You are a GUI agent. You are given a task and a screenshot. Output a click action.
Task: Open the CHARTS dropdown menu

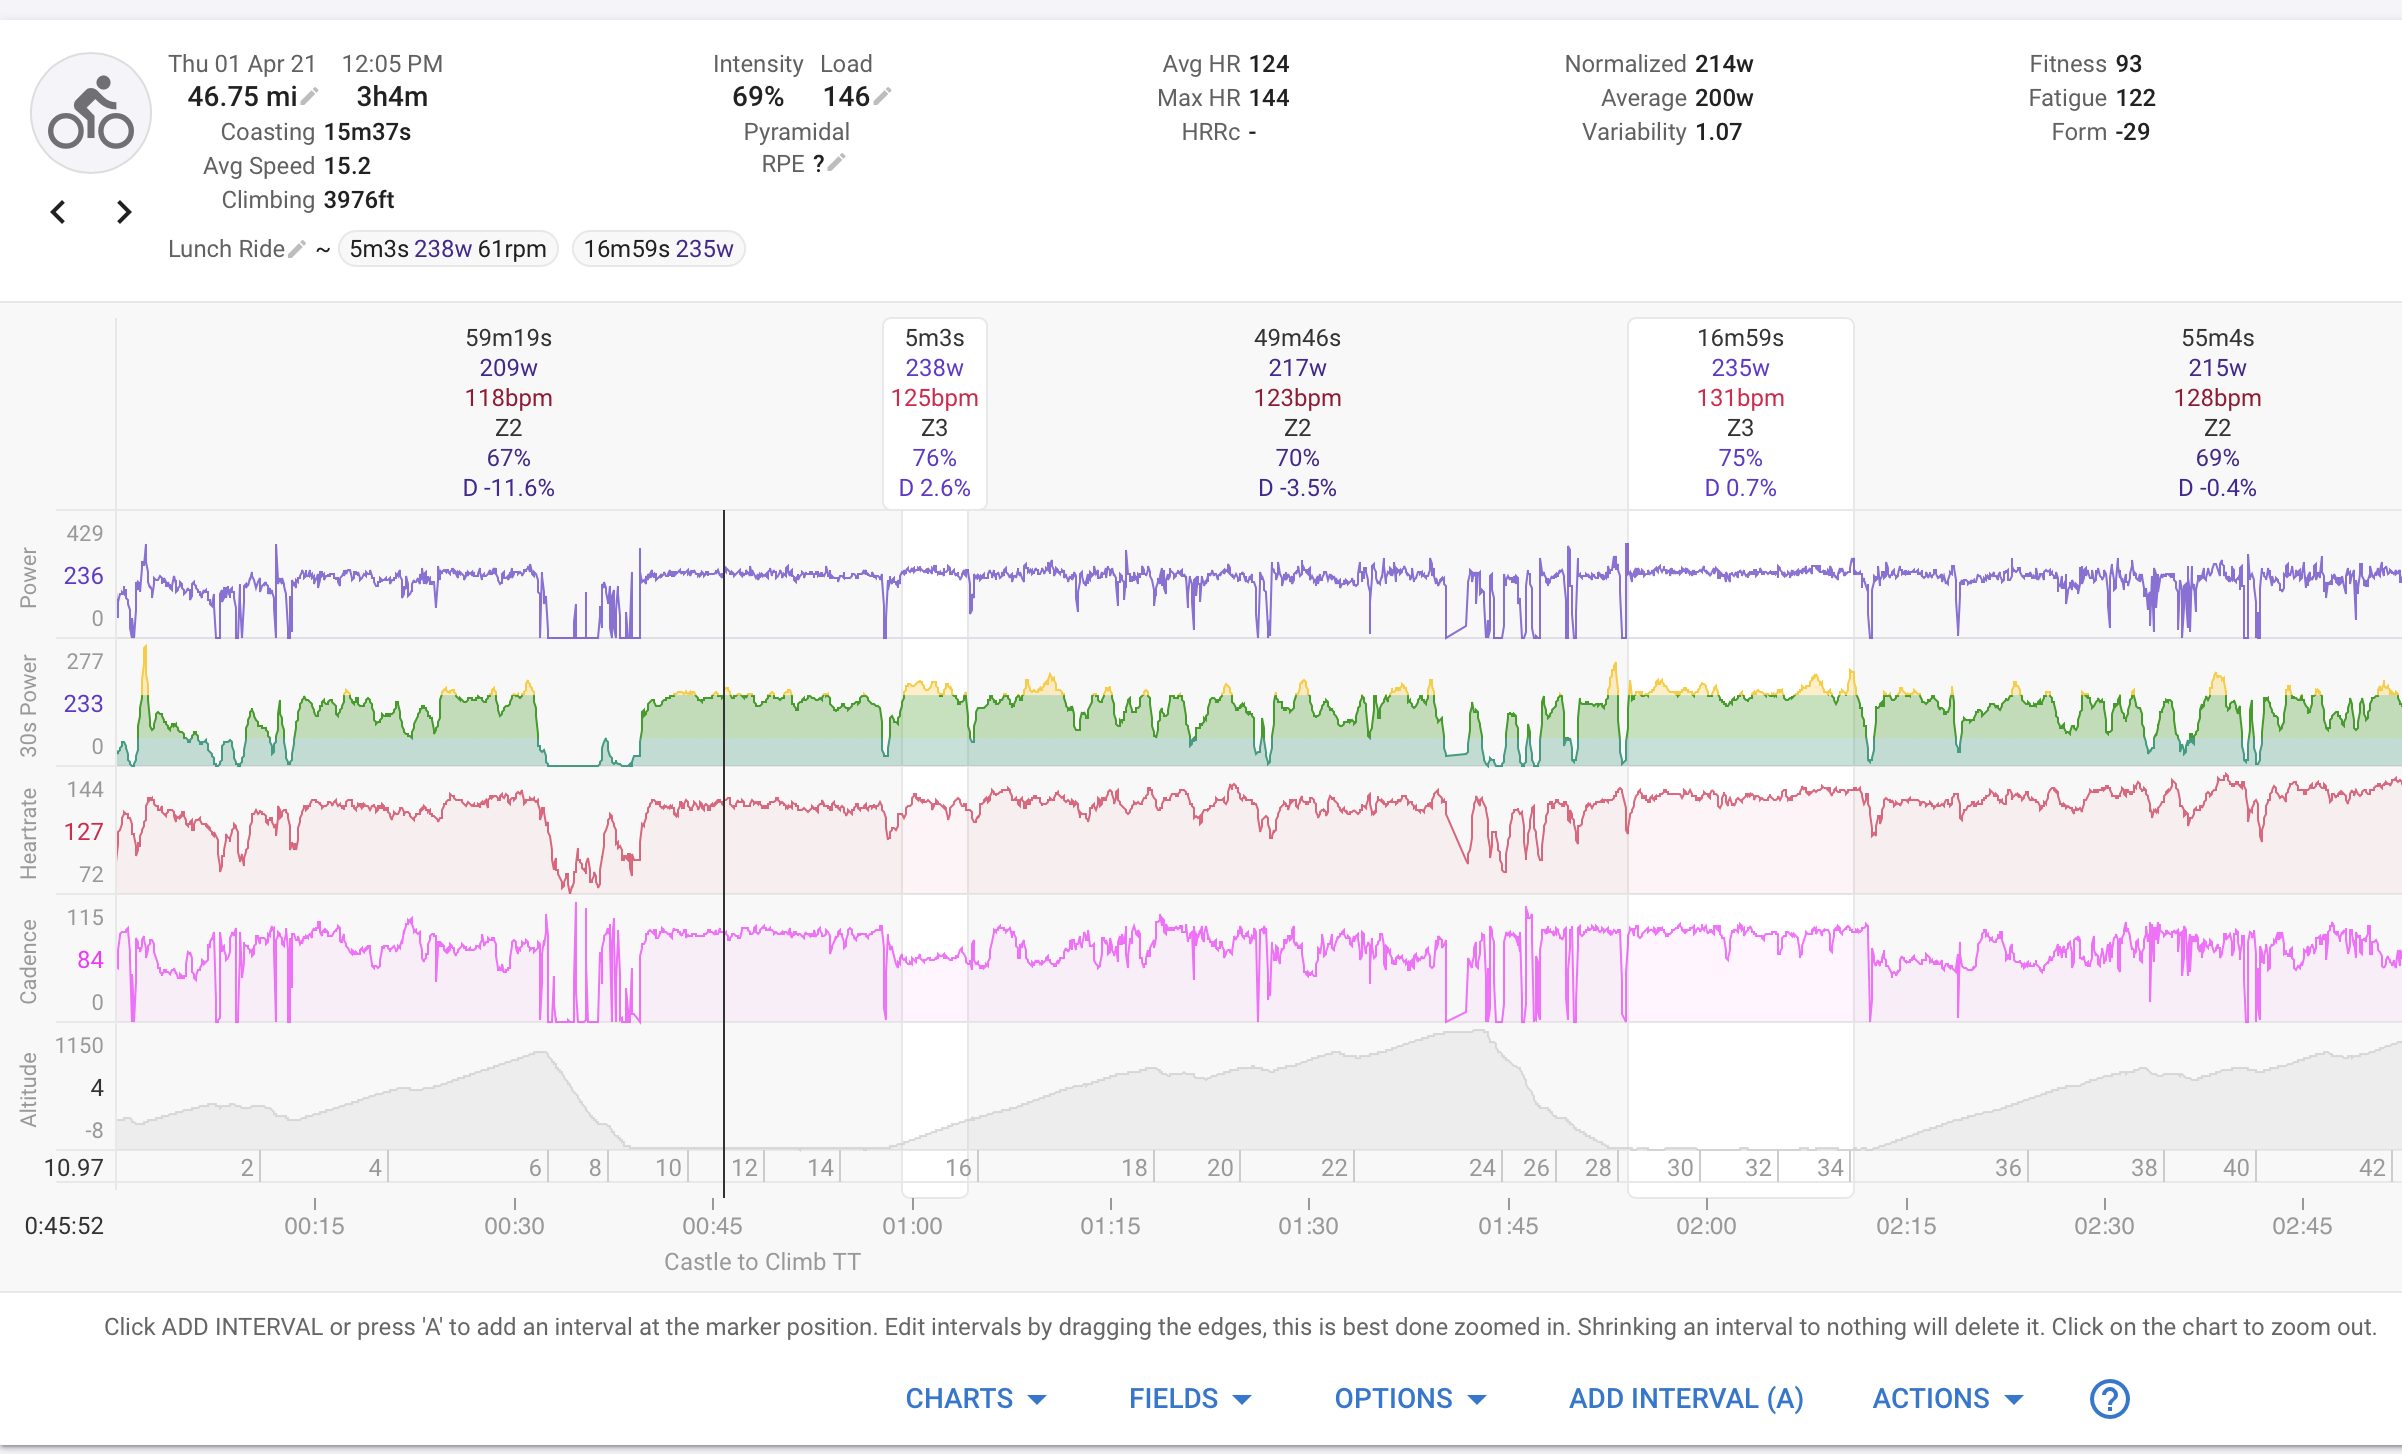point(975,1398)
